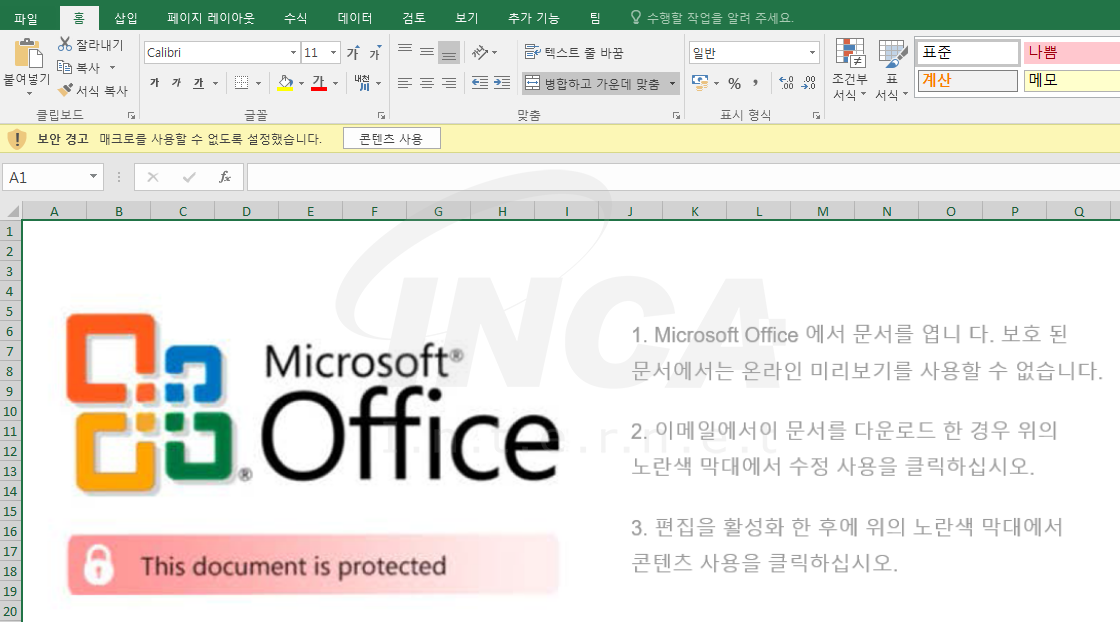The width and height of the screenshot is (1120, 622).
Task: Click Merge and Center (병합하고 가운데 맞춤)
Action: 593,84
